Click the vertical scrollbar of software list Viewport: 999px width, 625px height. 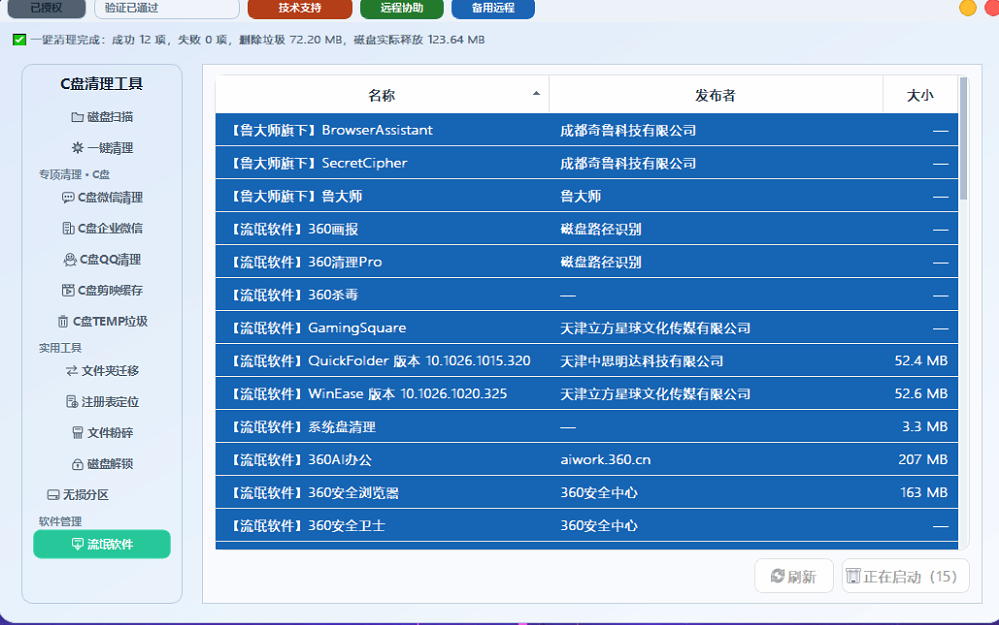tap(963, 138)
